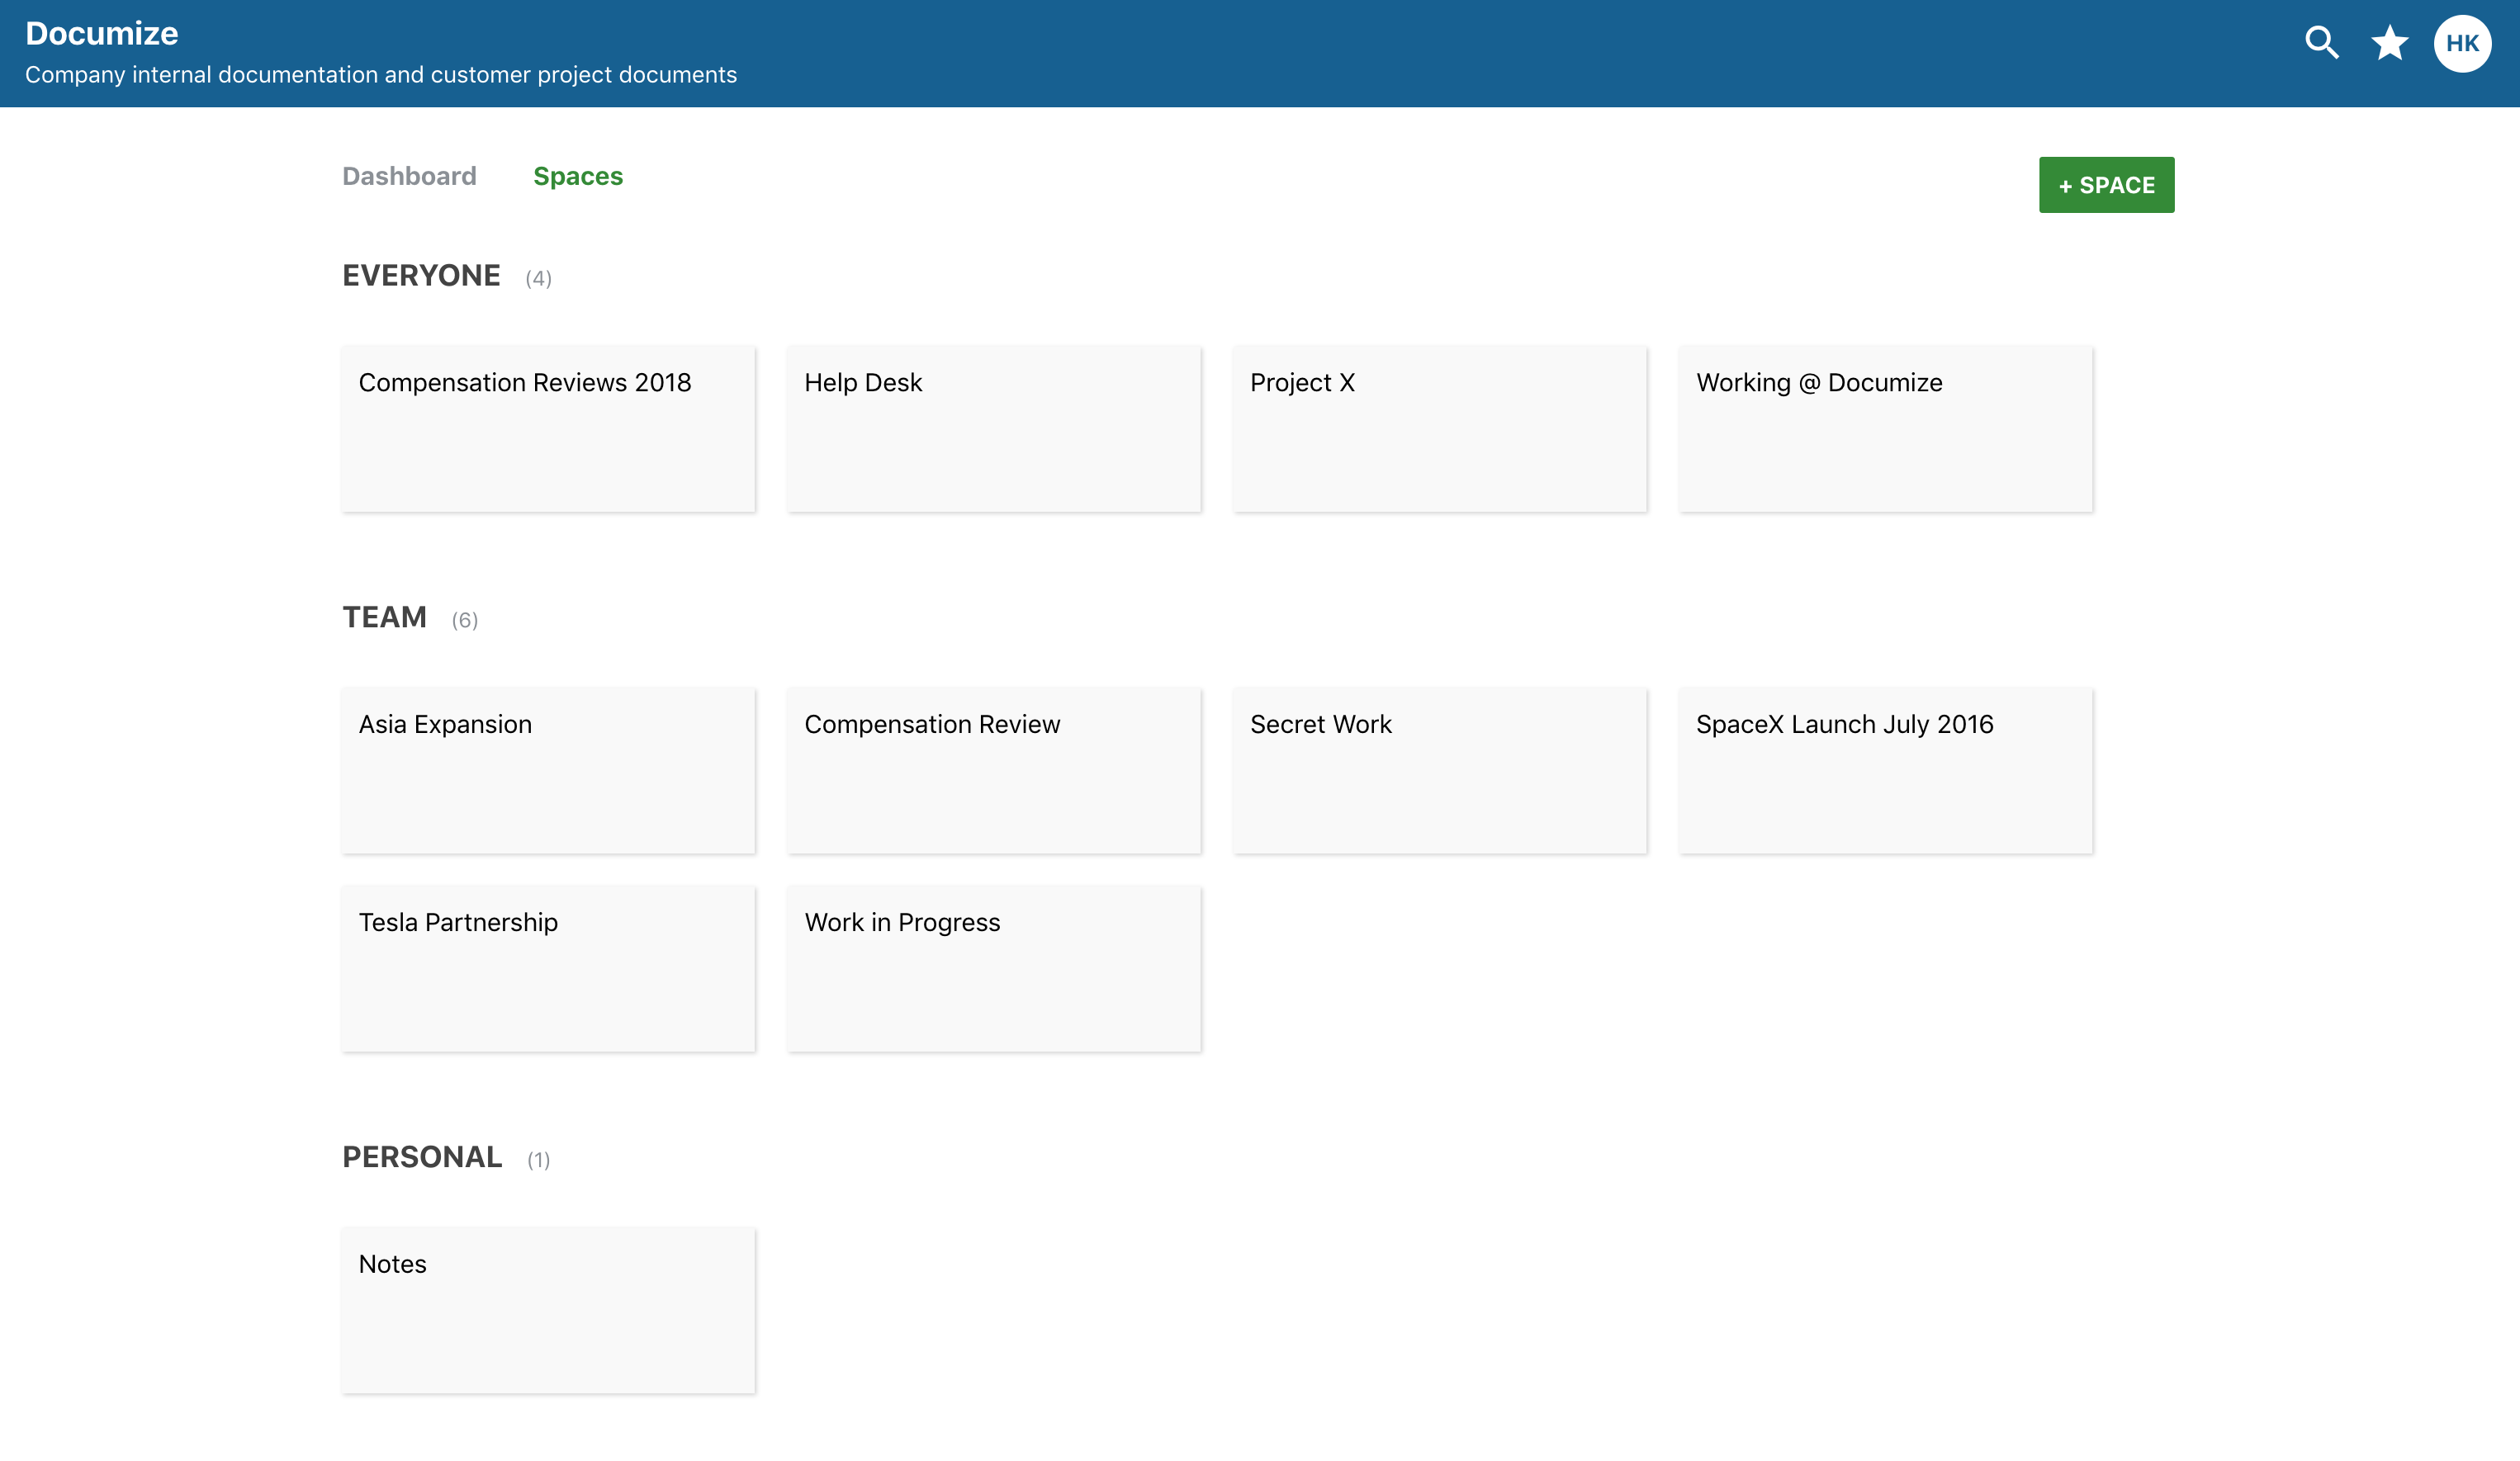This screenshot has height=1461, width=2520.
Task: Open the Project X space
Action: [1440, 429]
